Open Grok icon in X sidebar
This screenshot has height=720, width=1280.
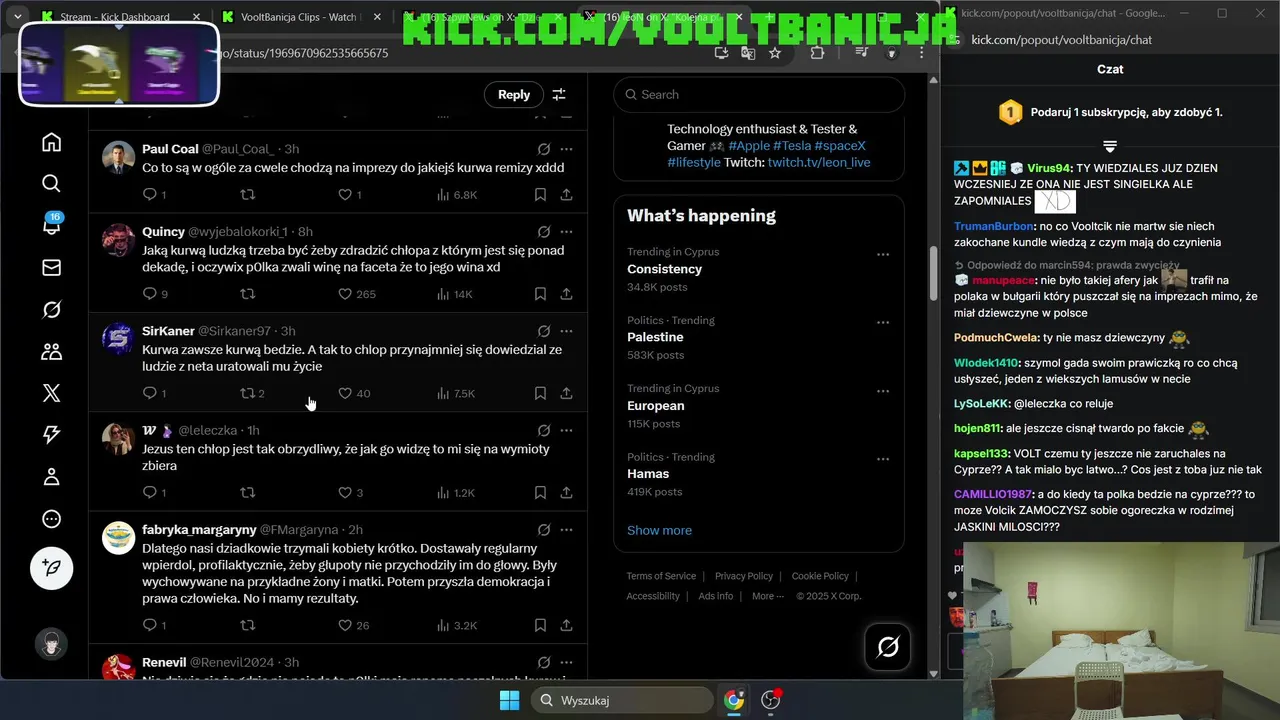[51, 310]
